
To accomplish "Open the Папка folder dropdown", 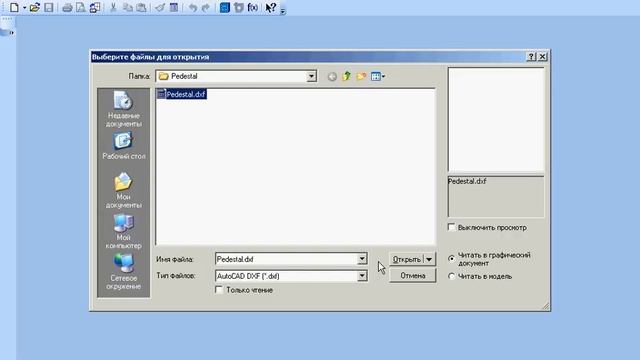I will (311, 76).
